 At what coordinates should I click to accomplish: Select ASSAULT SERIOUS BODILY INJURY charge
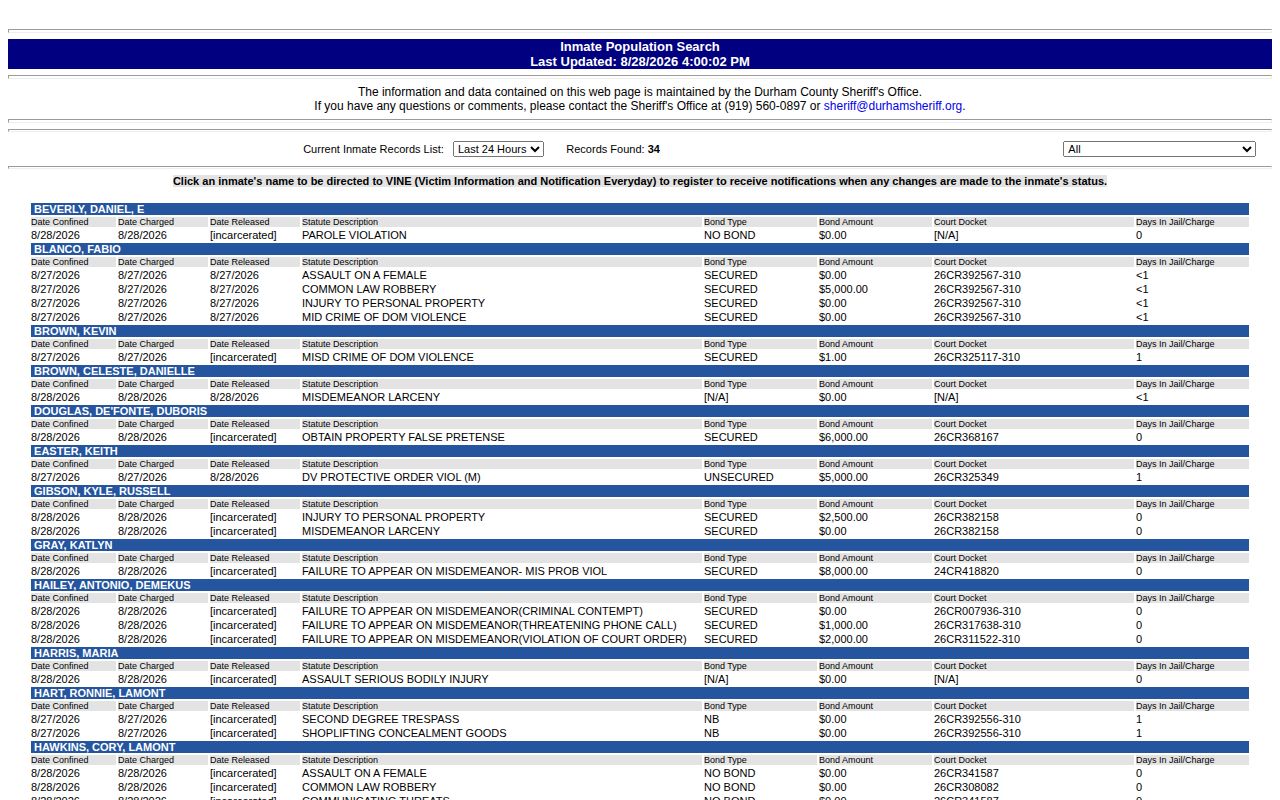(395, 679)
